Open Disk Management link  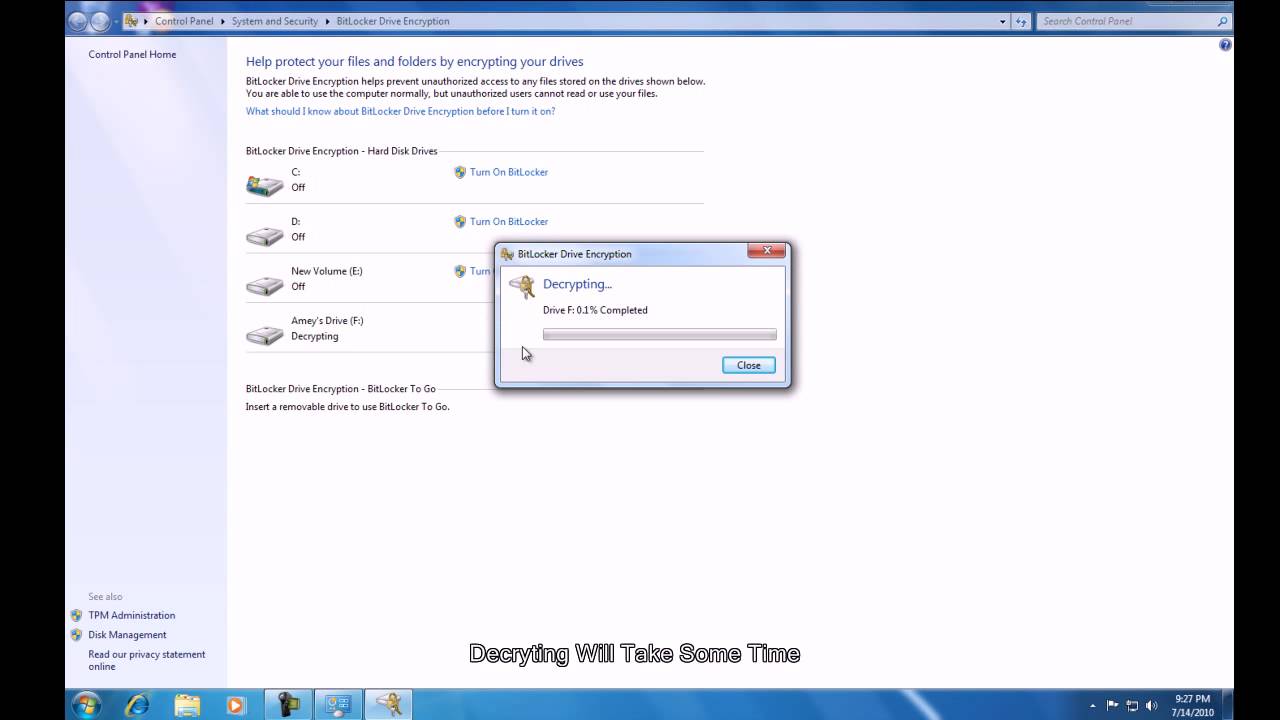coord(127,635)
